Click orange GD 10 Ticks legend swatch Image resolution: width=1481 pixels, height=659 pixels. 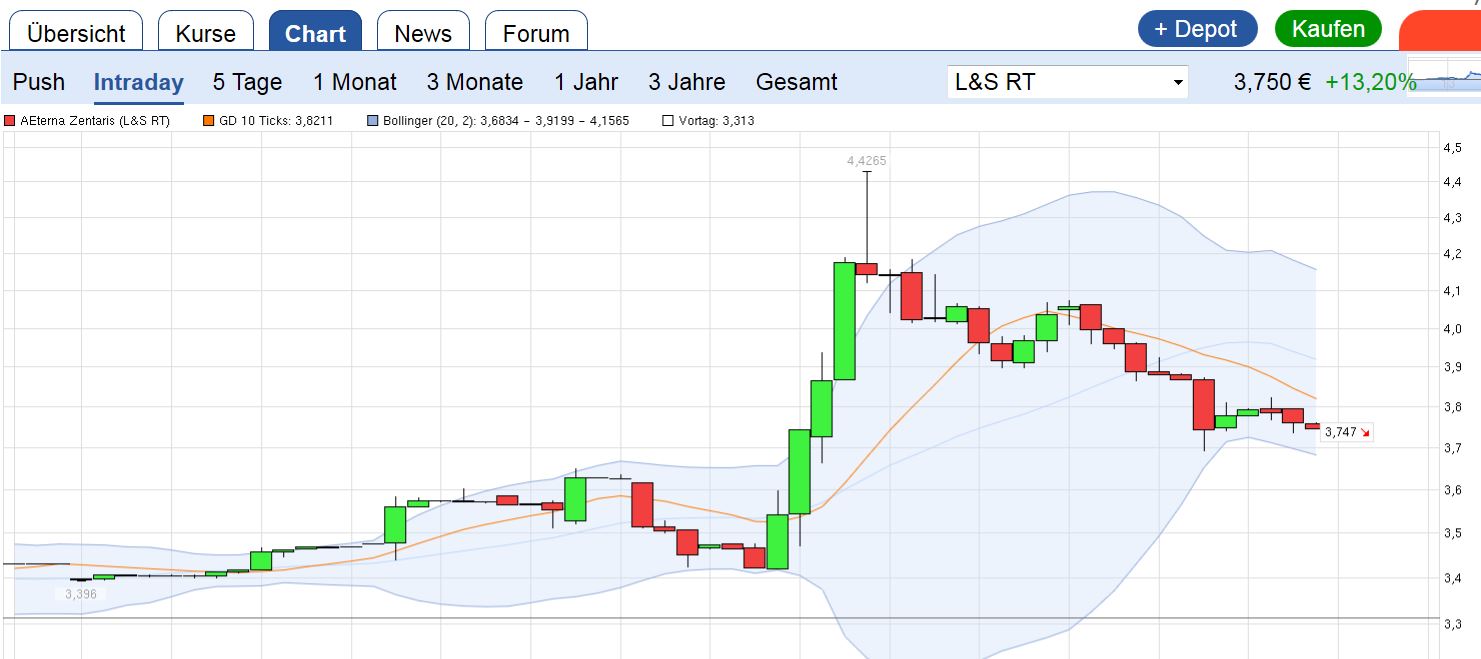pyautogui.click(x=209, y=121)
